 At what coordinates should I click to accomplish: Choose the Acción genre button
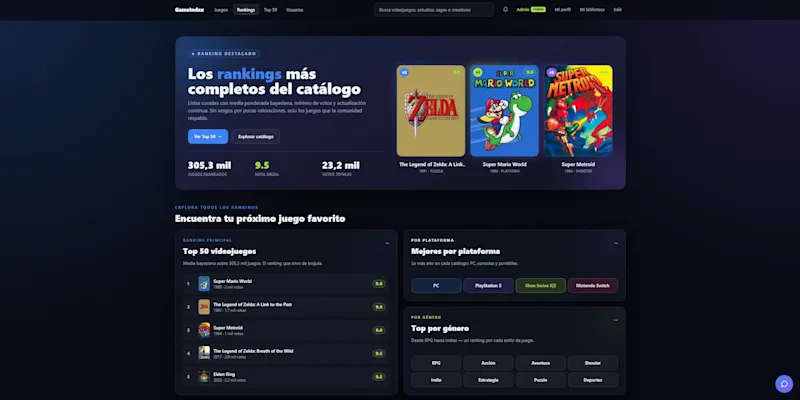[488, 363]
